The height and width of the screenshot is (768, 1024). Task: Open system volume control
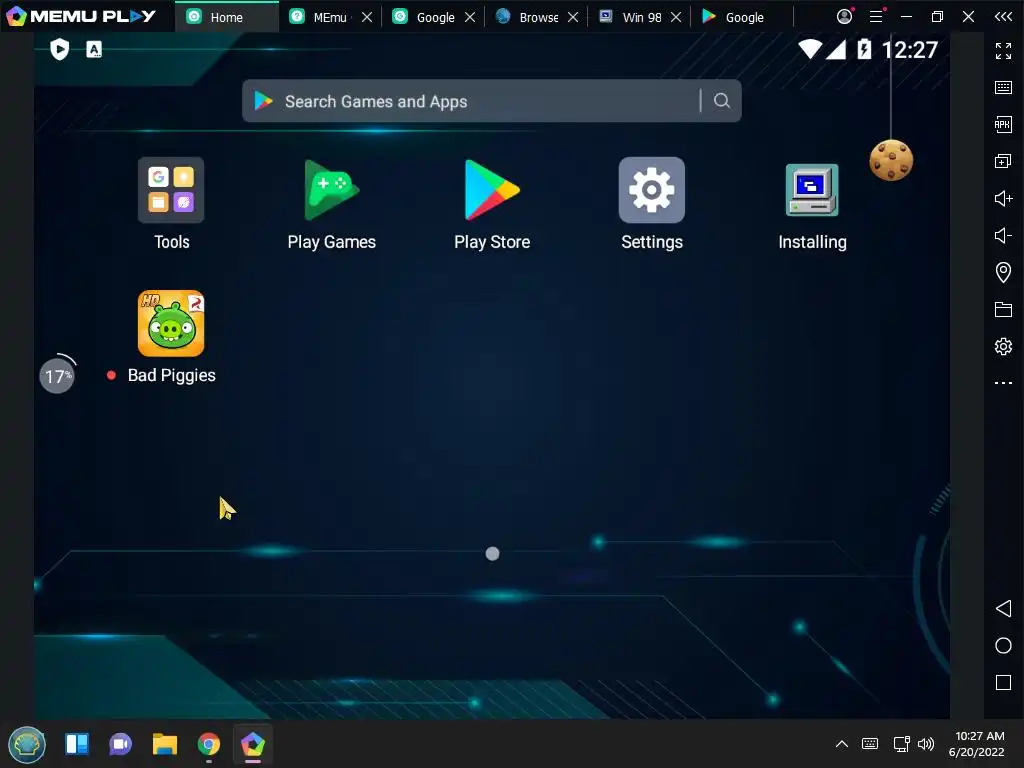pyautogui.click(x=926, y=744)
